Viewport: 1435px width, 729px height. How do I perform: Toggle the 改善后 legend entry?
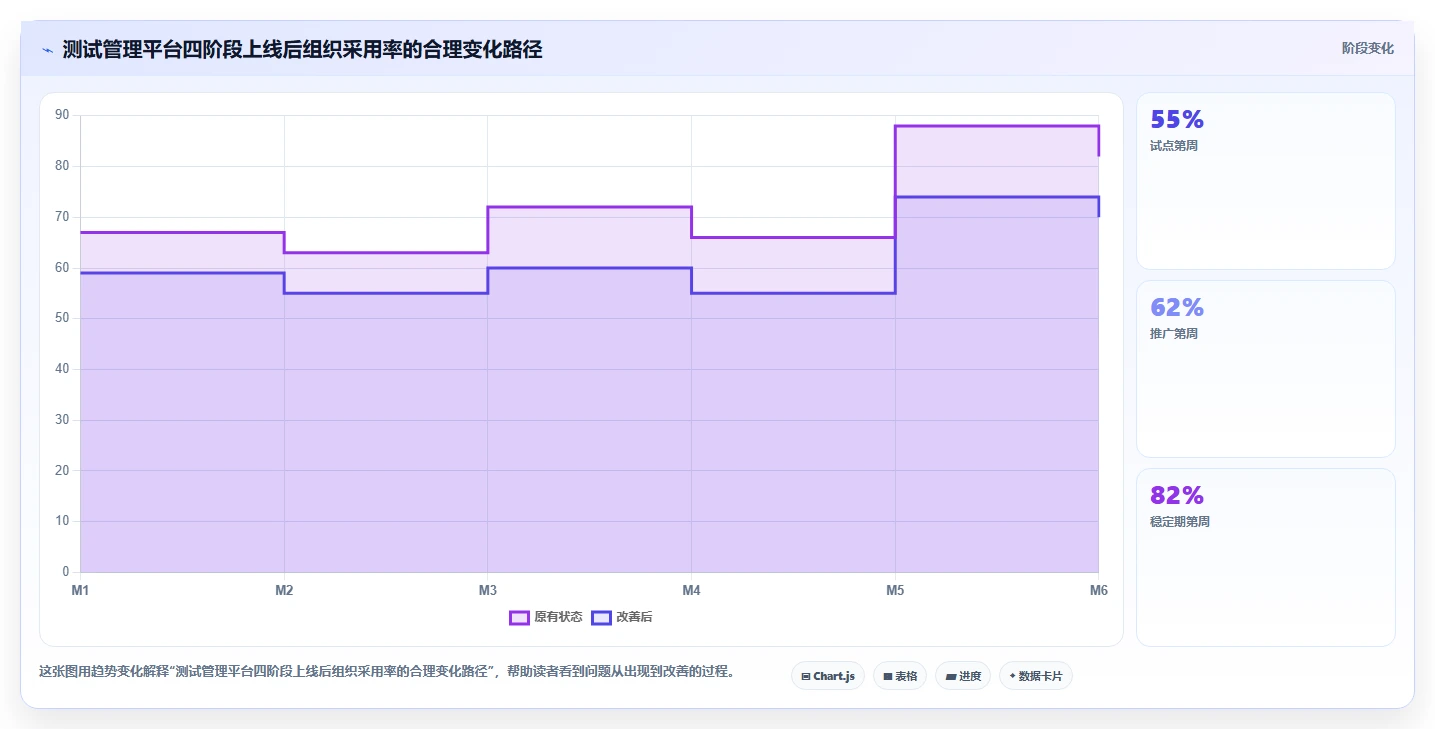point(622,617)
